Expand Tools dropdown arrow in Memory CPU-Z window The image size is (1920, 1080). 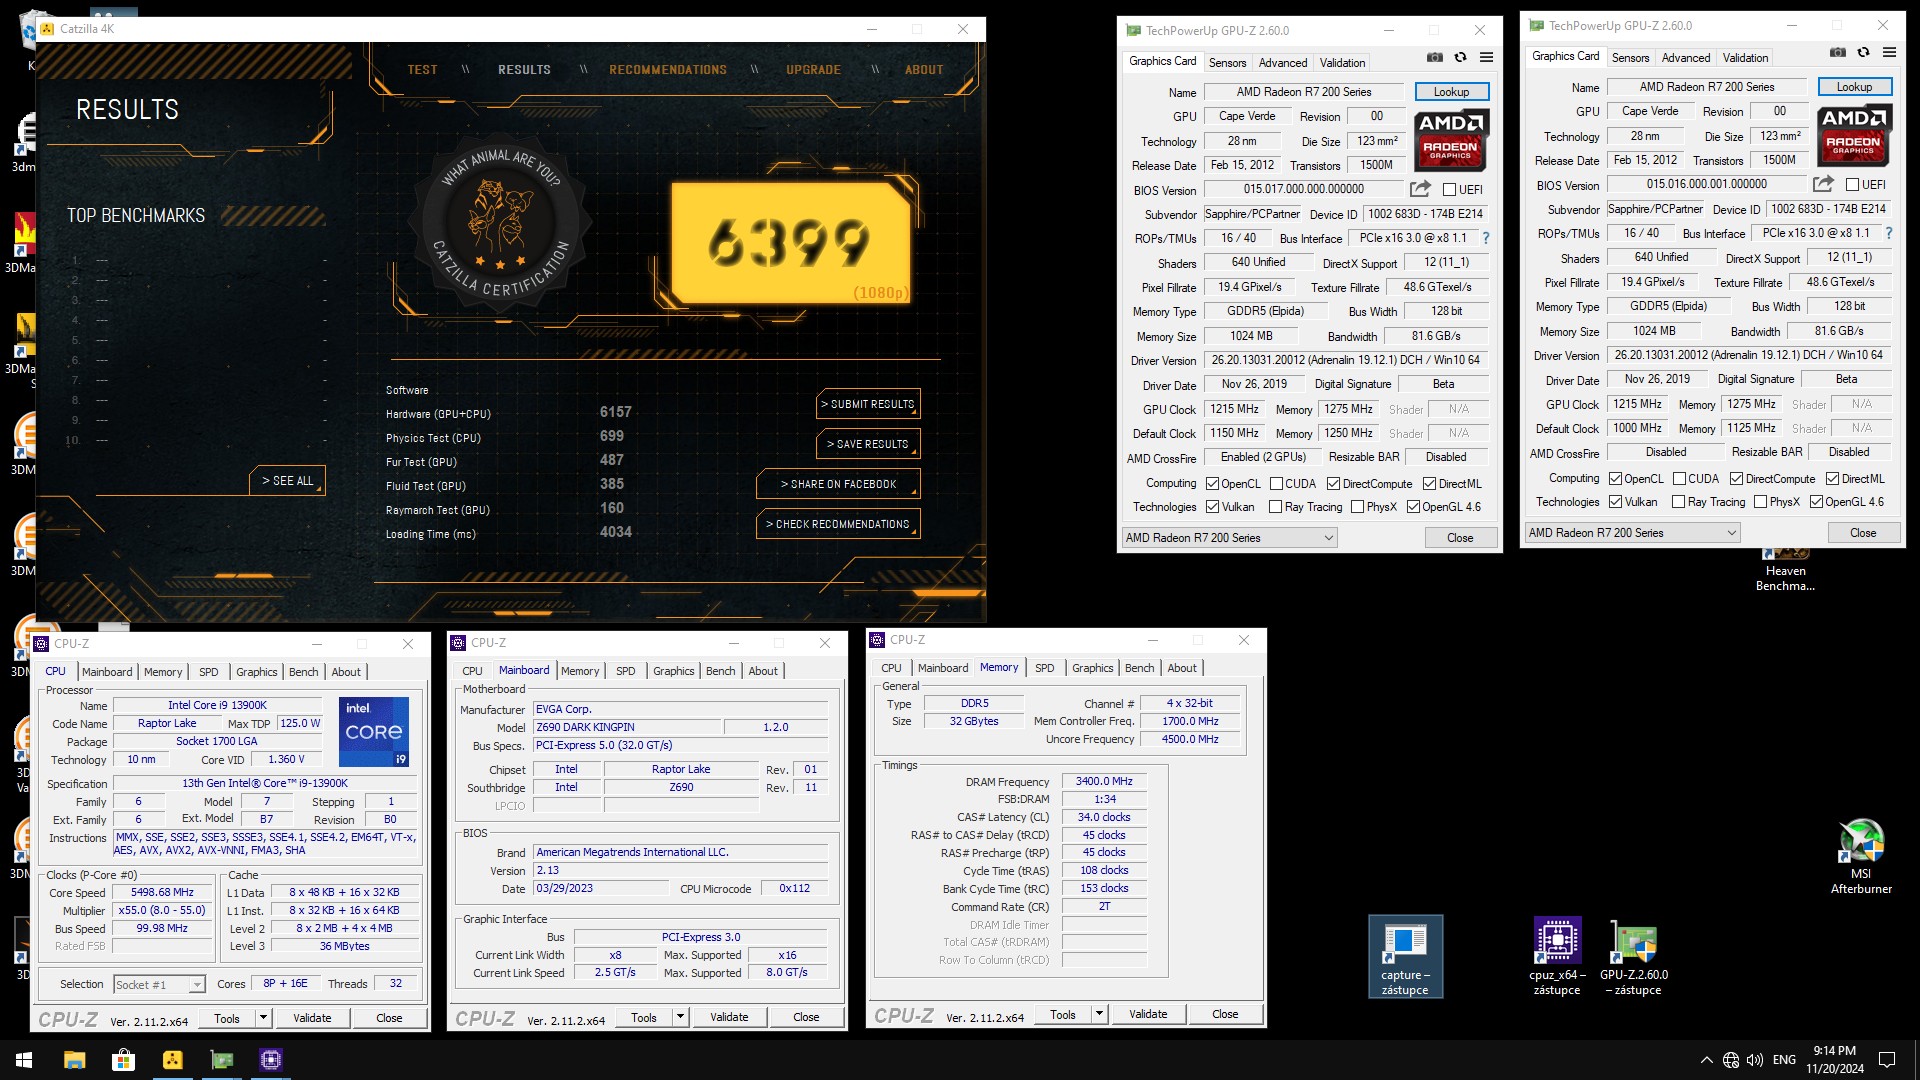coord(1099,1014)
